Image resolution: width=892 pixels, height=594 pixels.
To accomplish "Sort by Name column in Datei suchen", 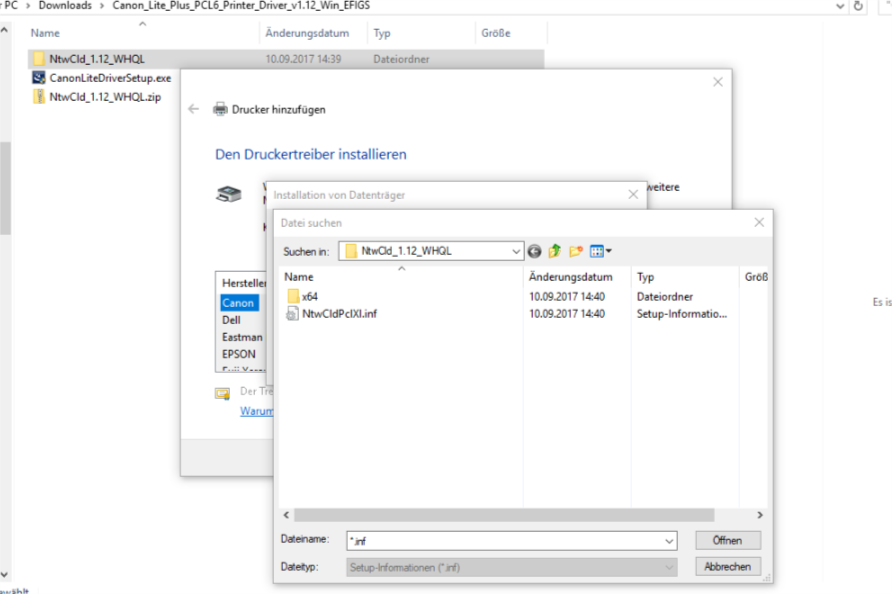I will pos(401,277).
